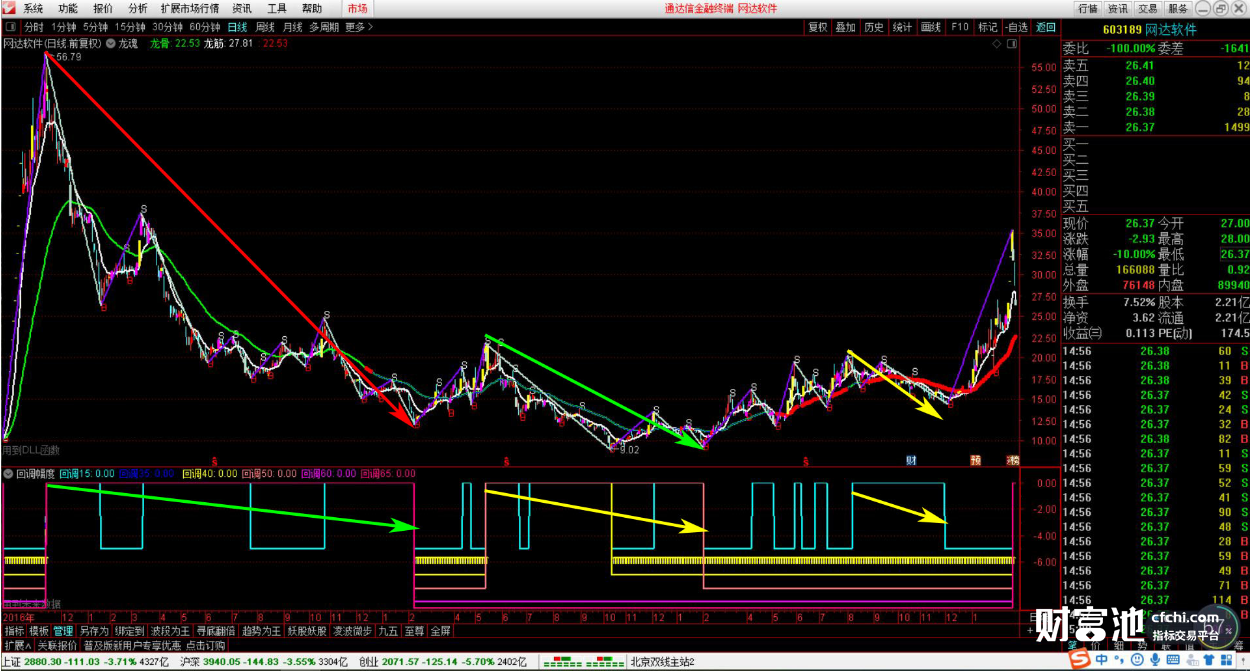The image size is (1252, 671).
Task: Click the 返回 back button
Action: [1046, 27]
